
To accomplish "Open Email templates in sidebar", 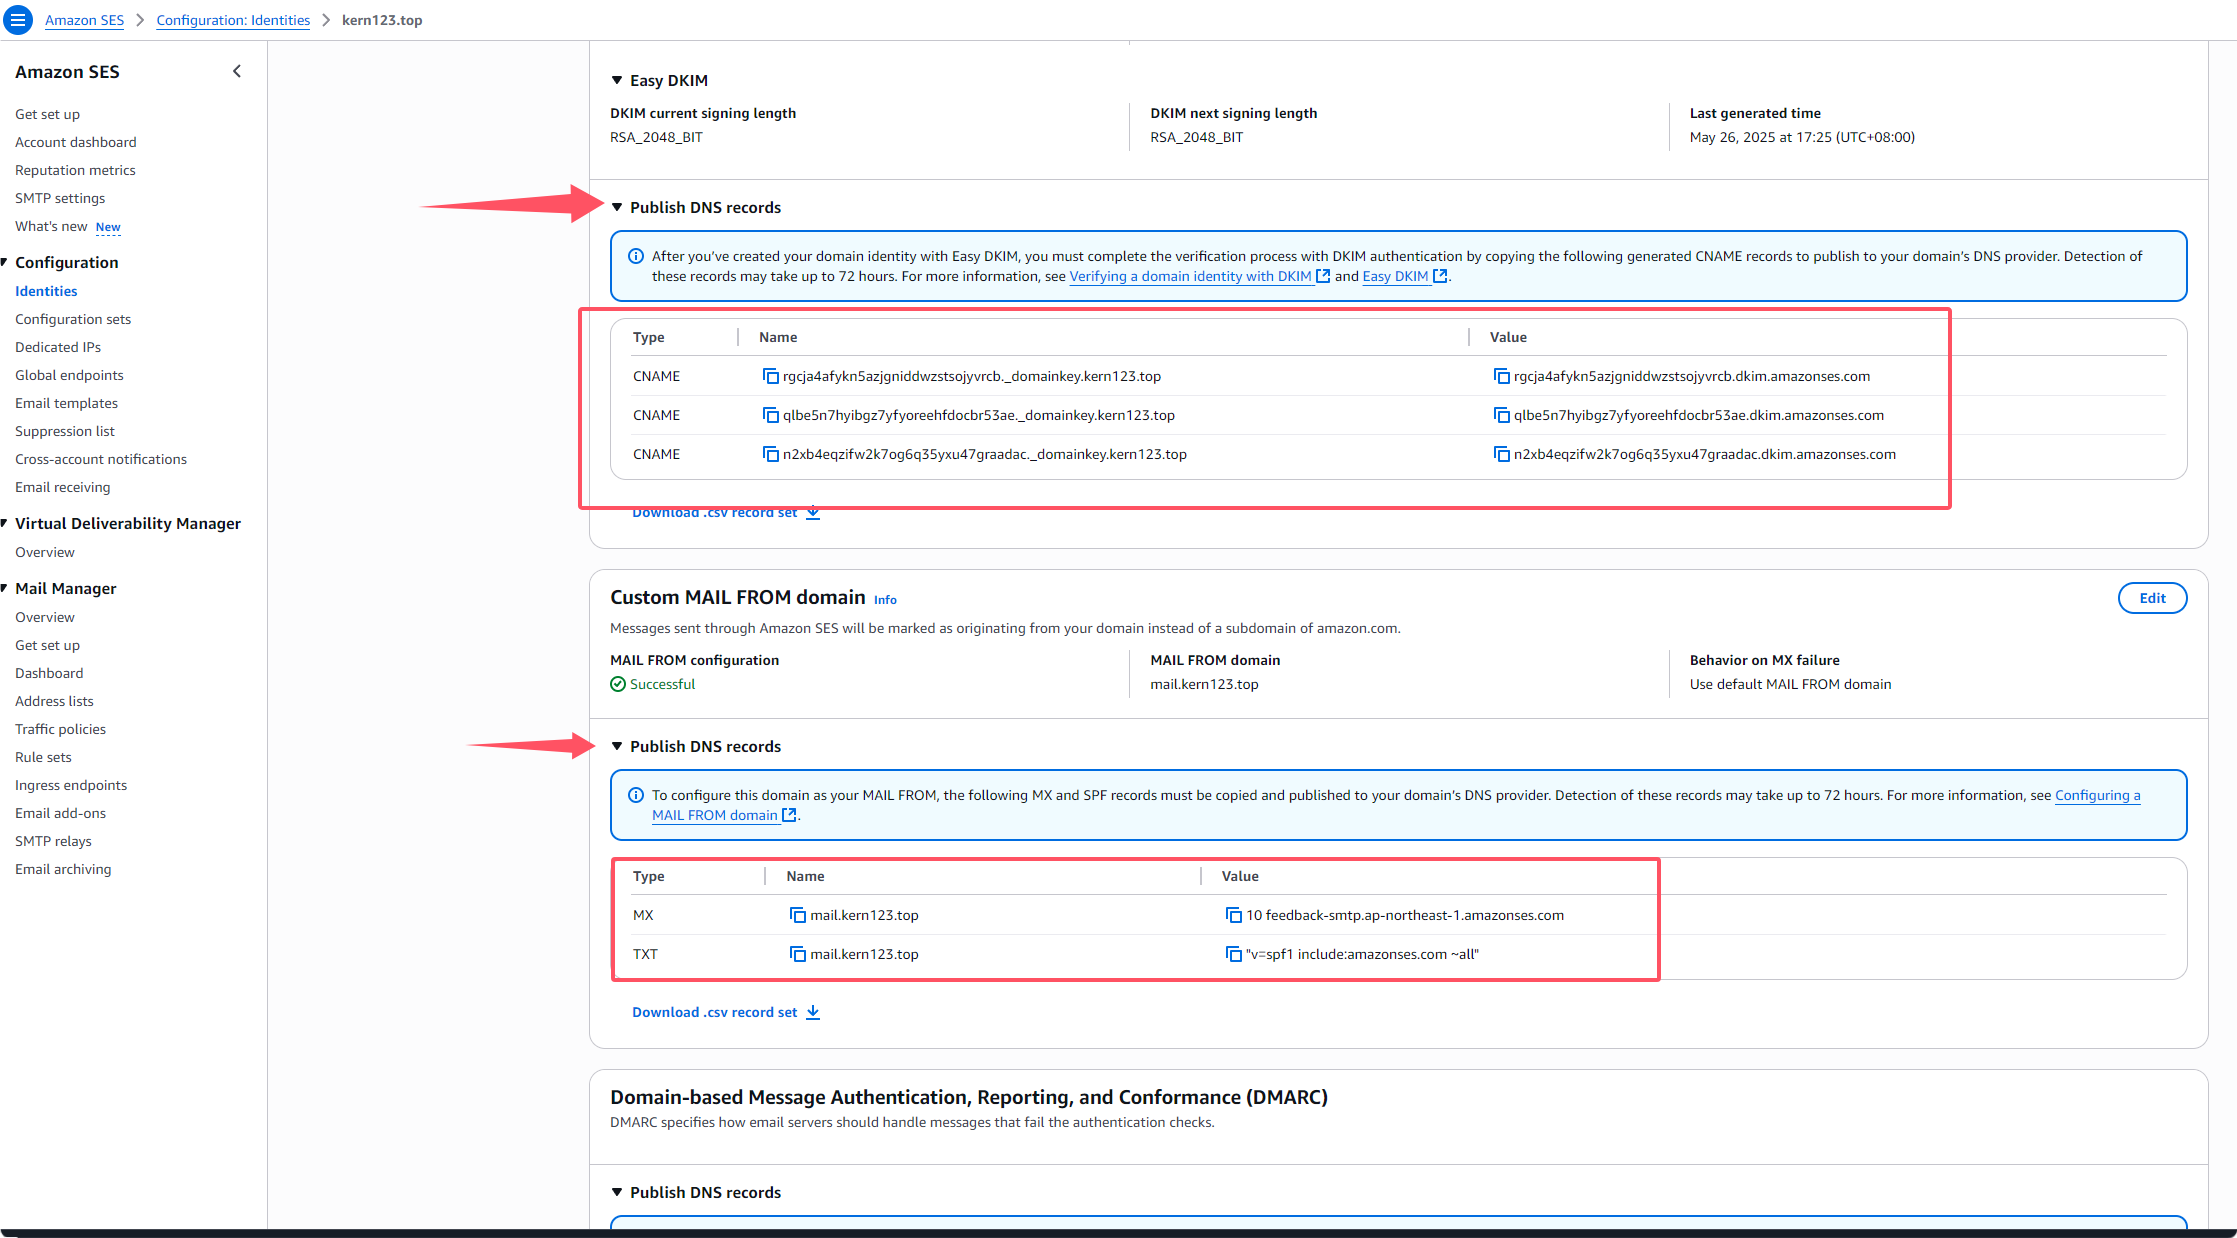I will click(66, 403).
